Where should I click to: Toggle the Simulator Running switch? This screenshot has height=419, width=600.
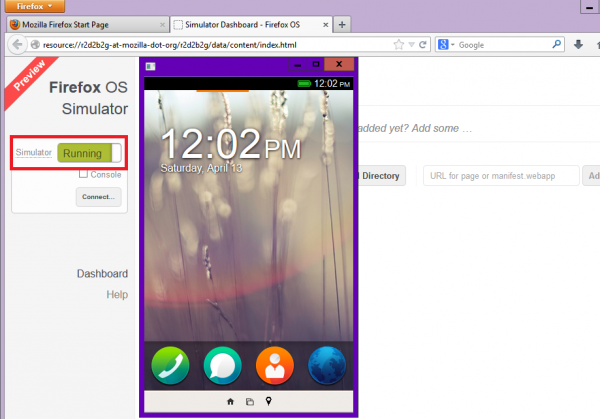(x=90, y=153)
